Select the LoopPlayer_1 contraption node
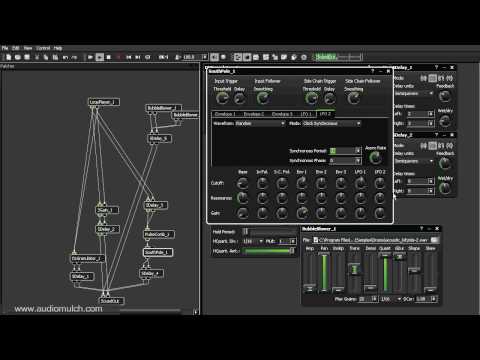 coord(104,102)
